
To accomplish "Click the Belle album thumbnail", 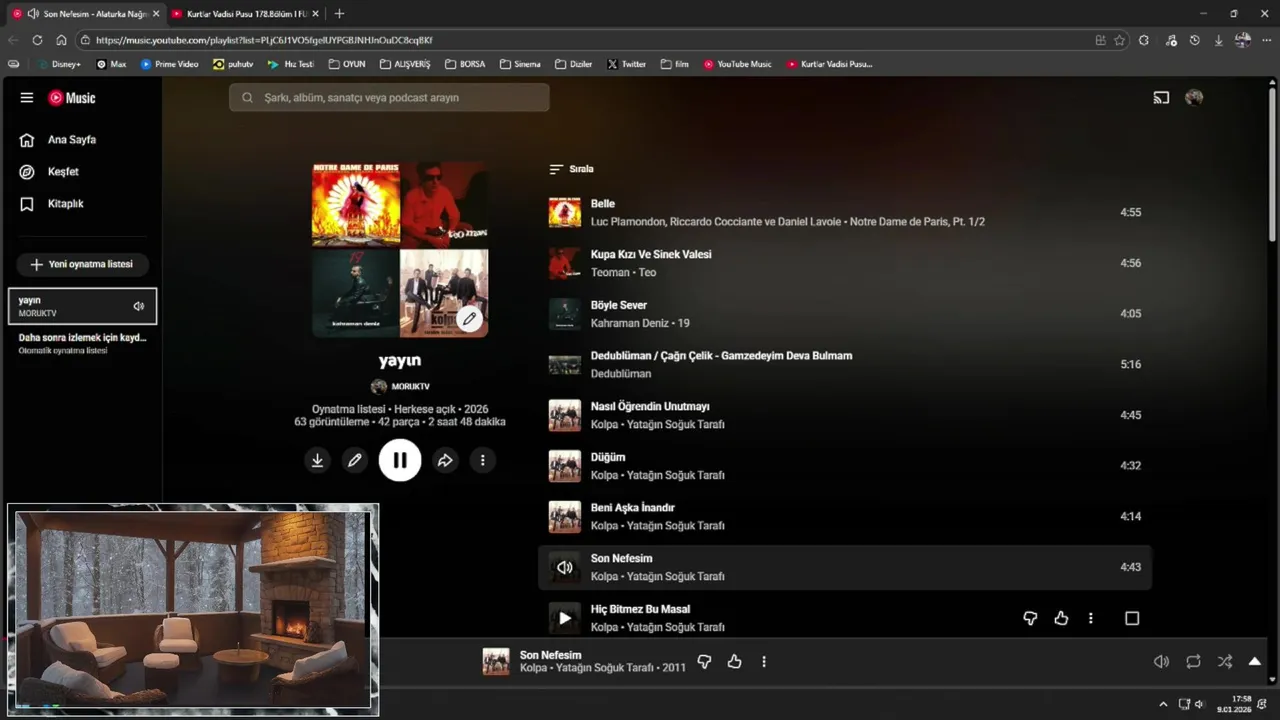I will 565,212.
